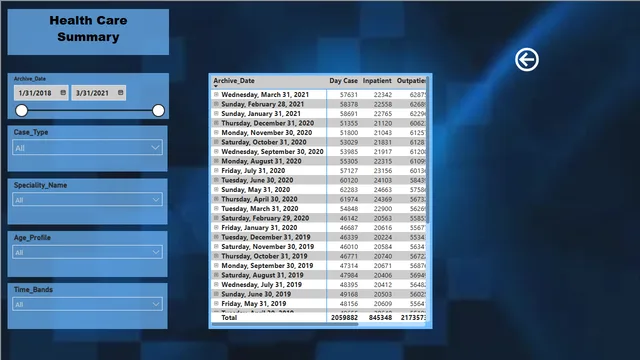
Task: Expand Monday, September 30, 2019 row
Action: click(216, 265)
